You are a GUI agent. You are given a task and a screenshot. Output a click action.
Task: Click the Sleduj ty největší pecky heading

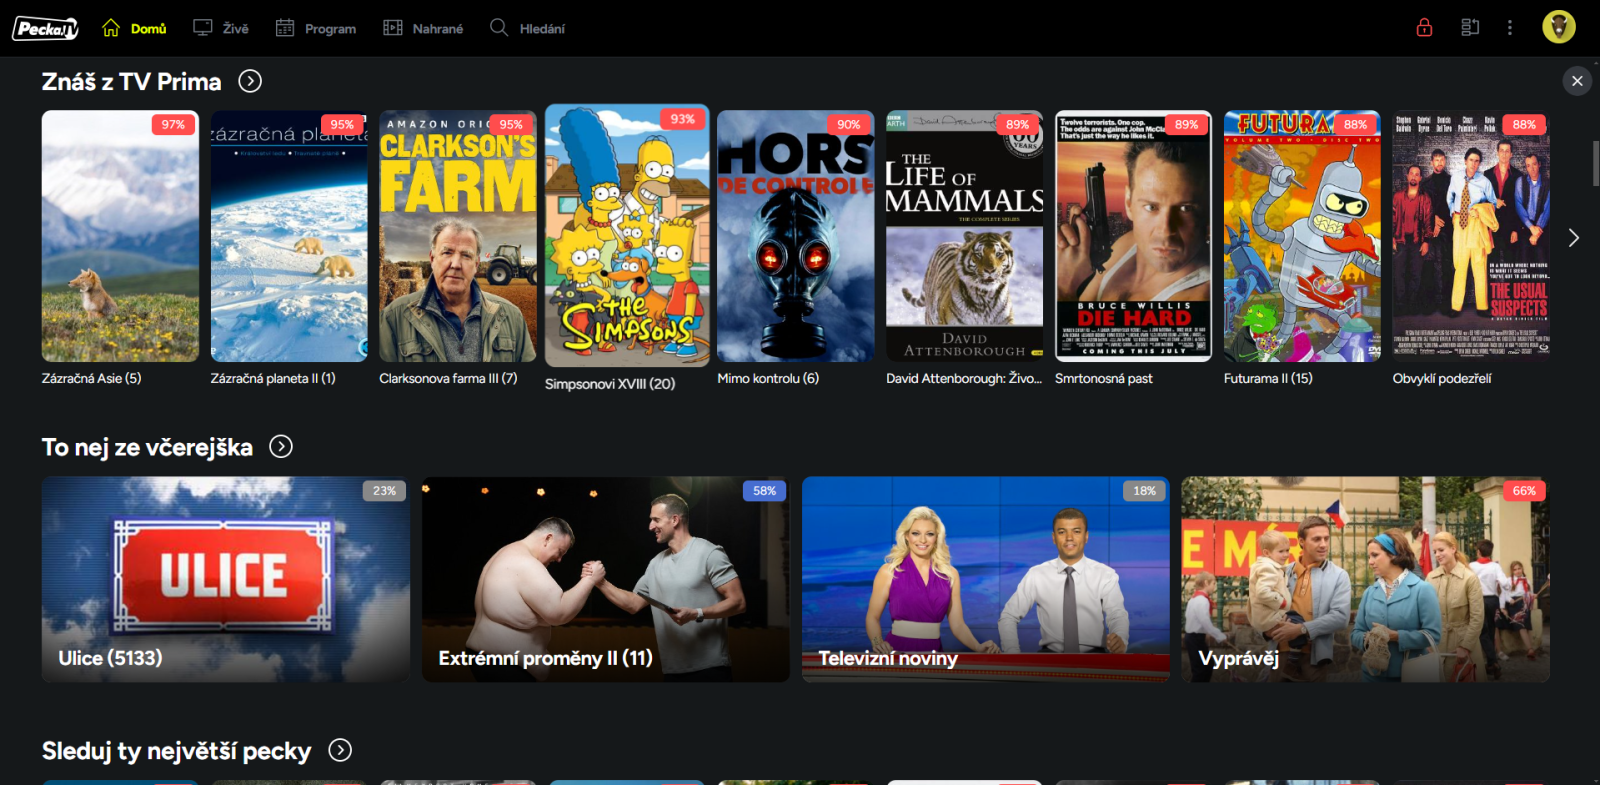(x=176, y=751)
